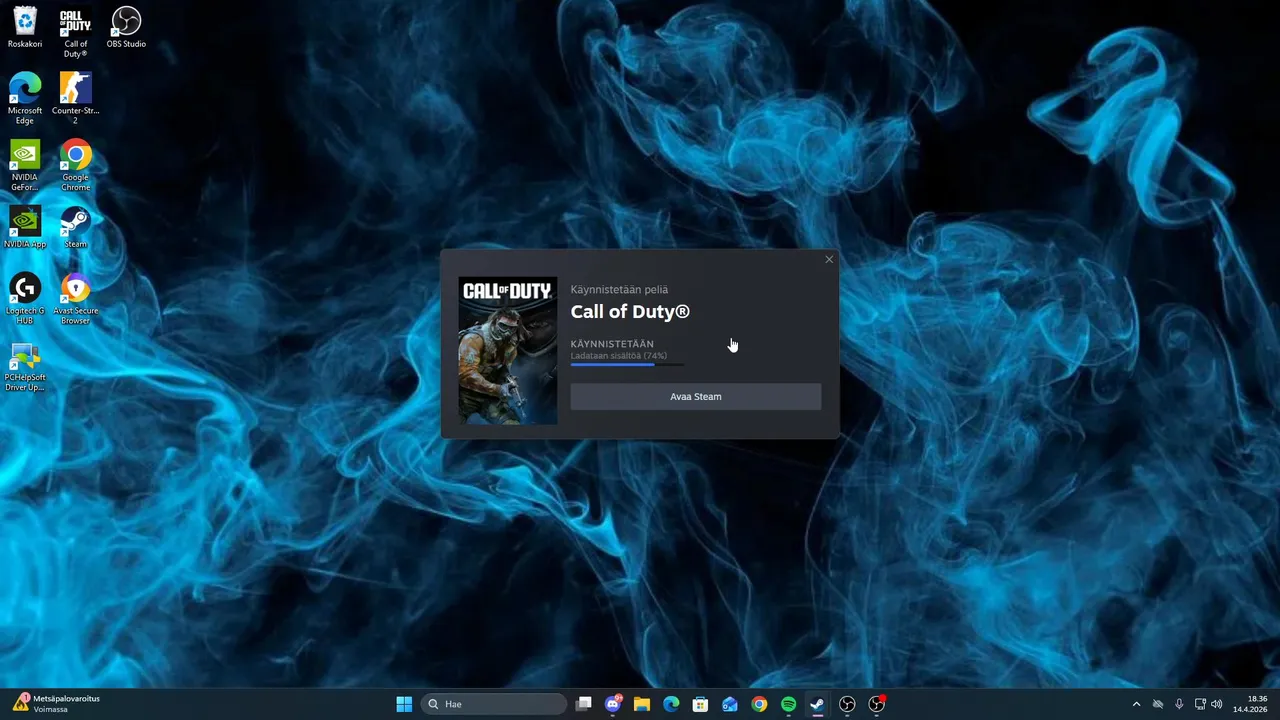Select the OBS Studio desktop shortcut
This screenshot has width=1280, height=720.
click(x=126, y=28)
